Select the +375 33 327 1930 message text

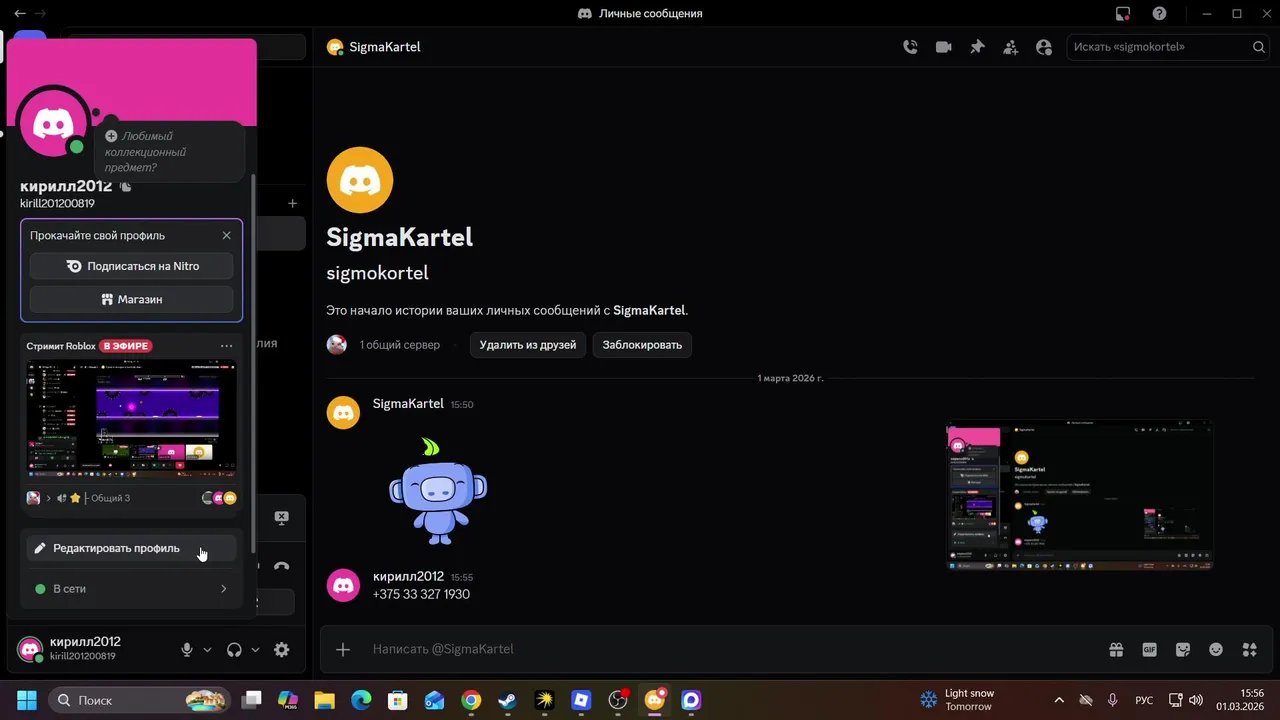[x=421, y=595]
